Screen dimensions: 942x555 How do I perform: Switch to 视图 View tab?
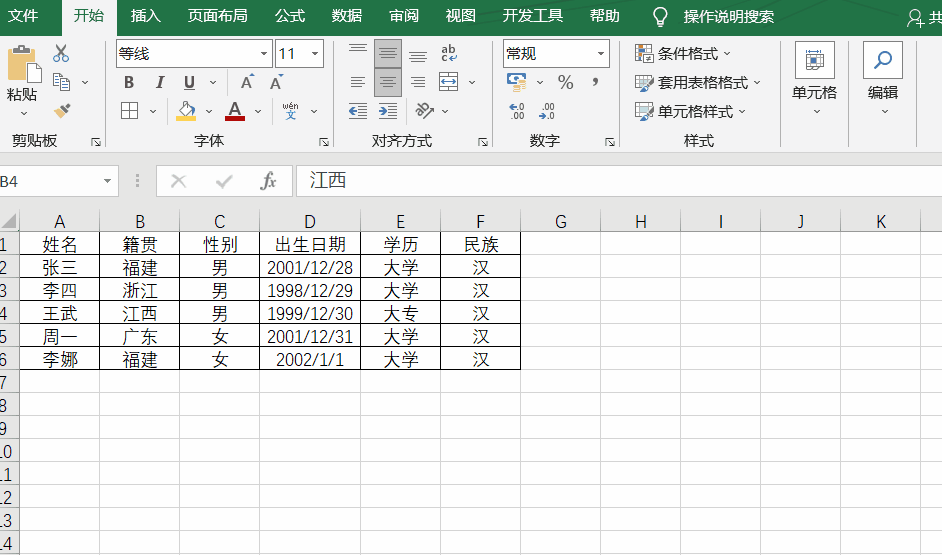[x=460, y=16]
